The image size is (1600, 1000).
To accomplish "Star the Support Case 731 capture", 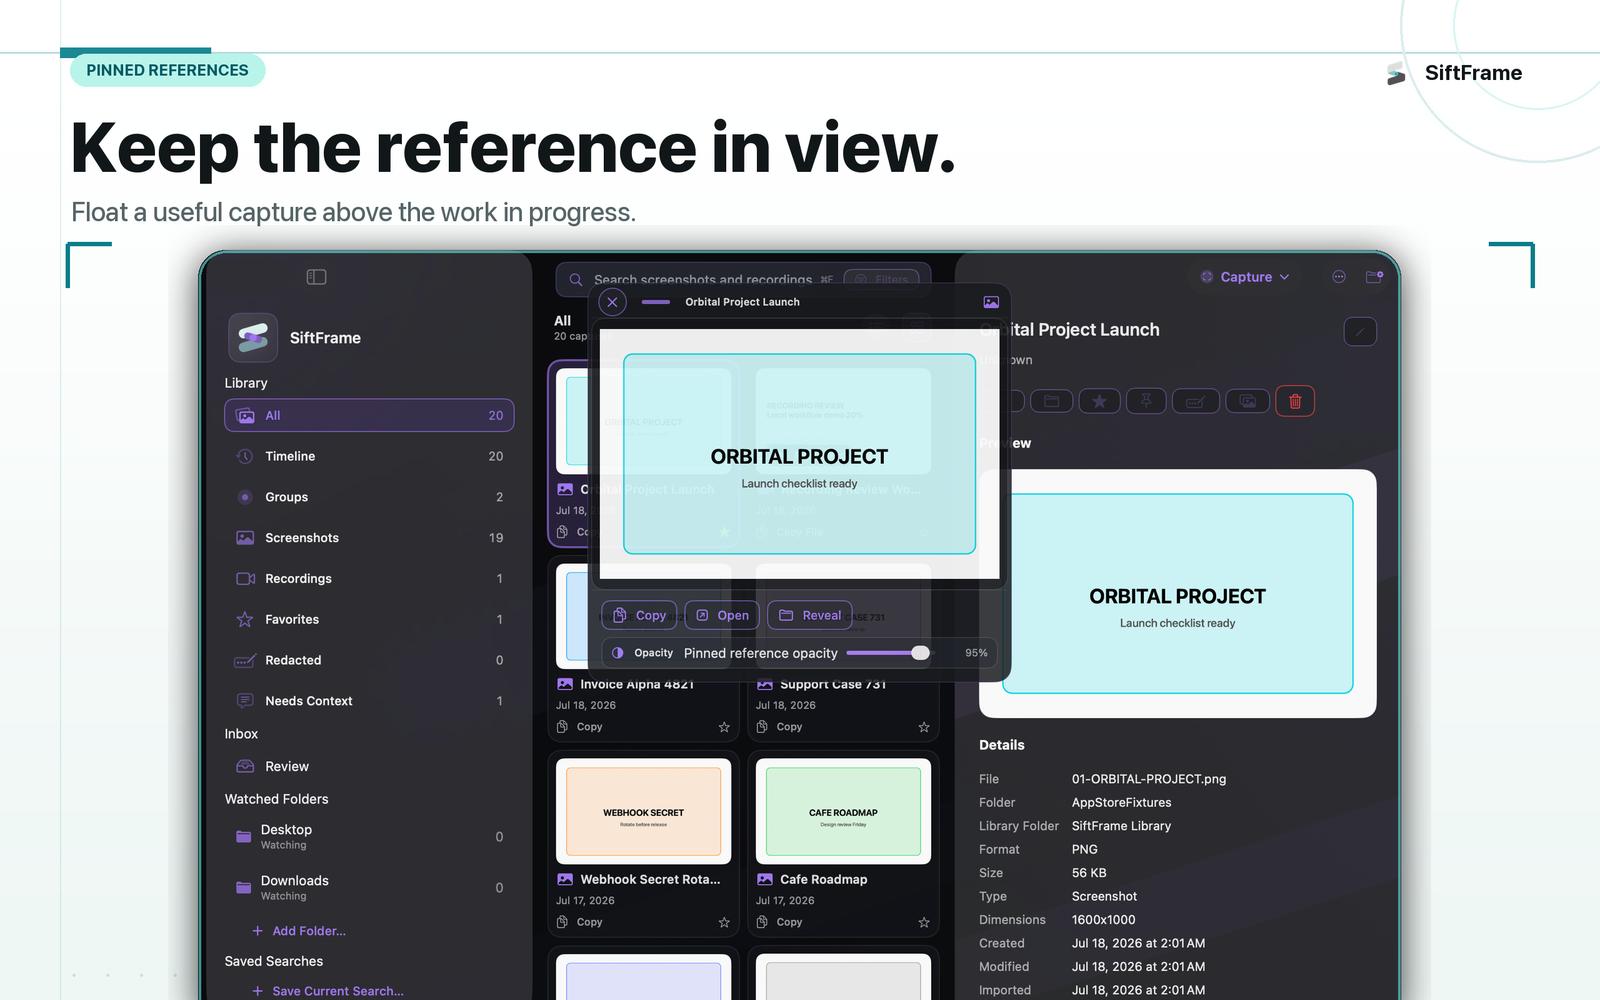I will click(x=924, y=727).
